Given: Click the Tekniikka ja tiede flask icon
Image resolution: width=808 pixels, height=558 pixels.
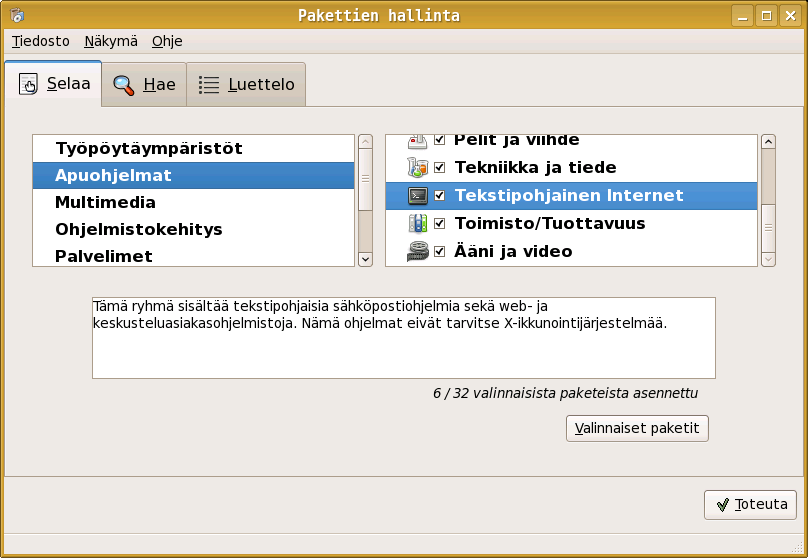Looking at the screenshot, I should pos(418,168).
